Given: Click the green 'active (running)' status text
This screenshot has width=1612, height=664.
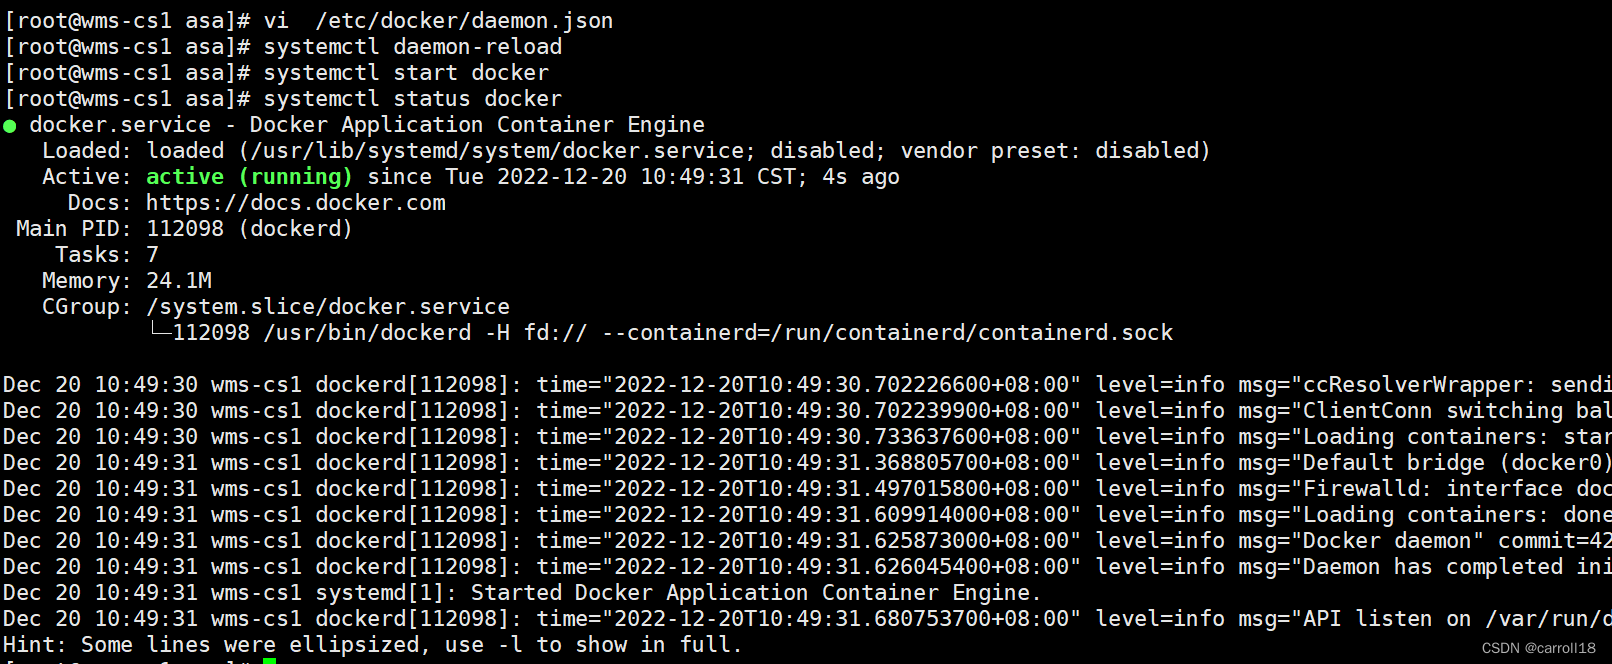Looking at the screenshot, I should [x=249, y=177].
